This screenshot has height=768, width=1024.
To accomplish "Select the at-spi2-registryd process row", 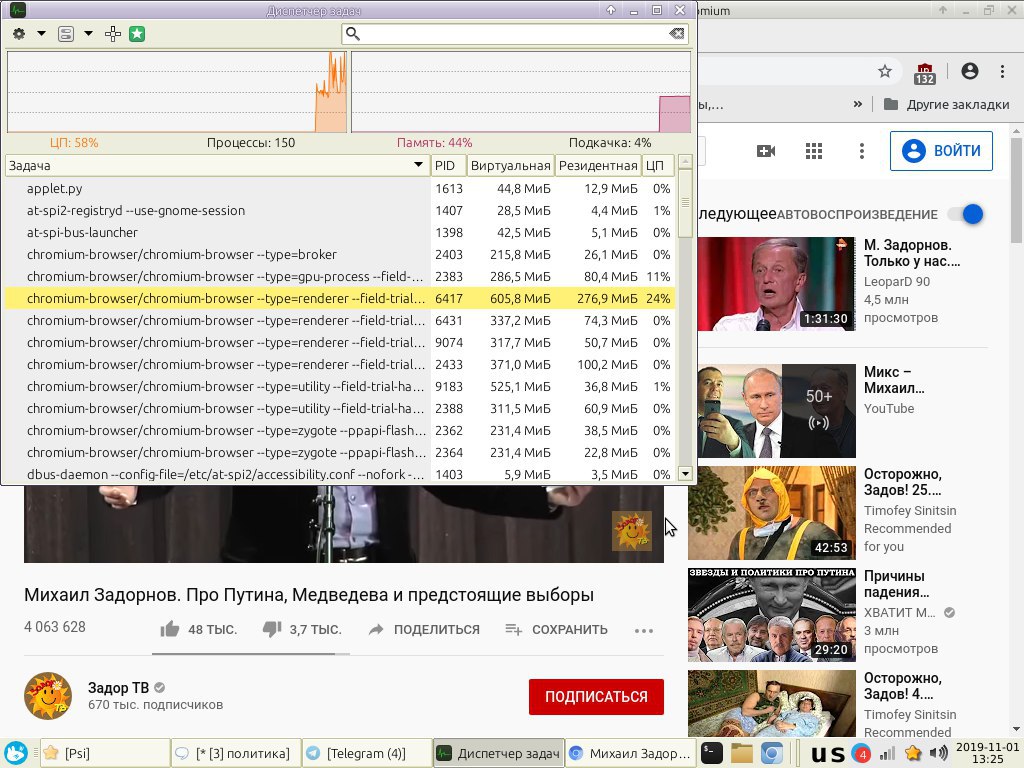I will coord(340,211).
